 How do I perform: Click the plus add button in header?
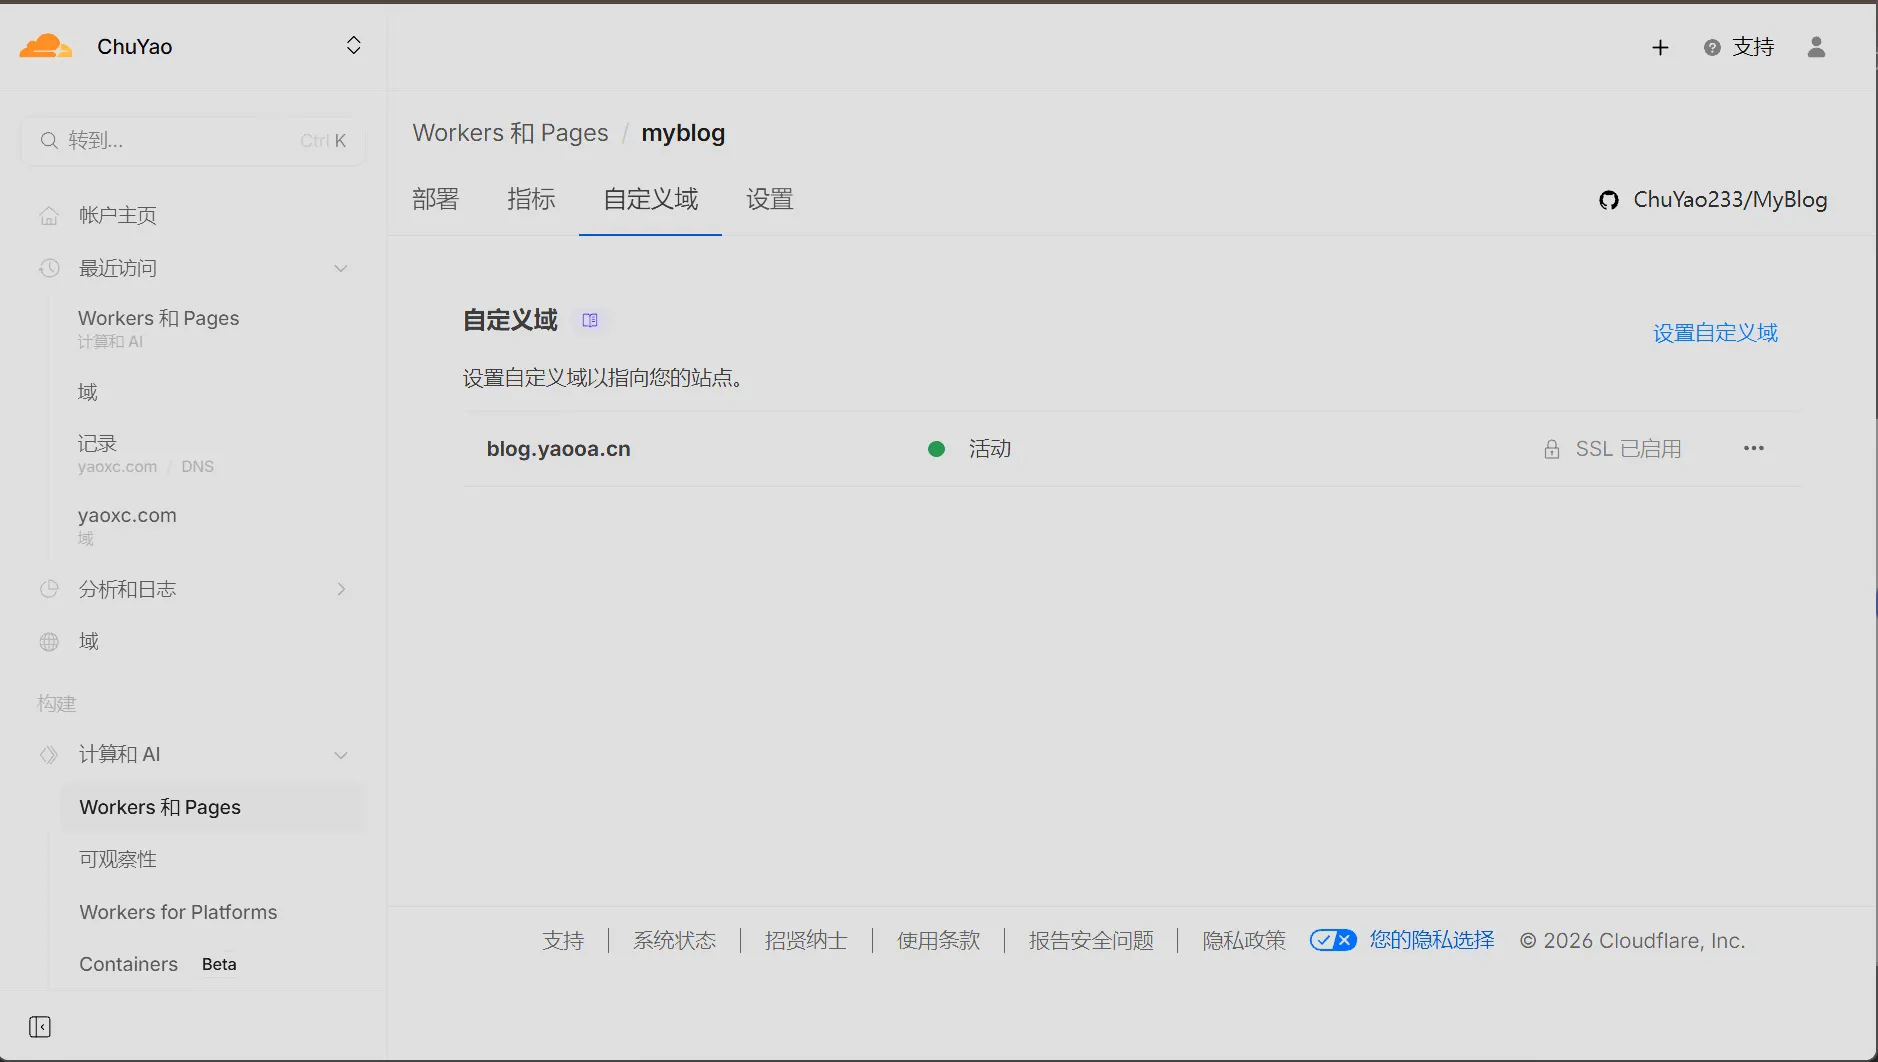tap(1660, 47)
